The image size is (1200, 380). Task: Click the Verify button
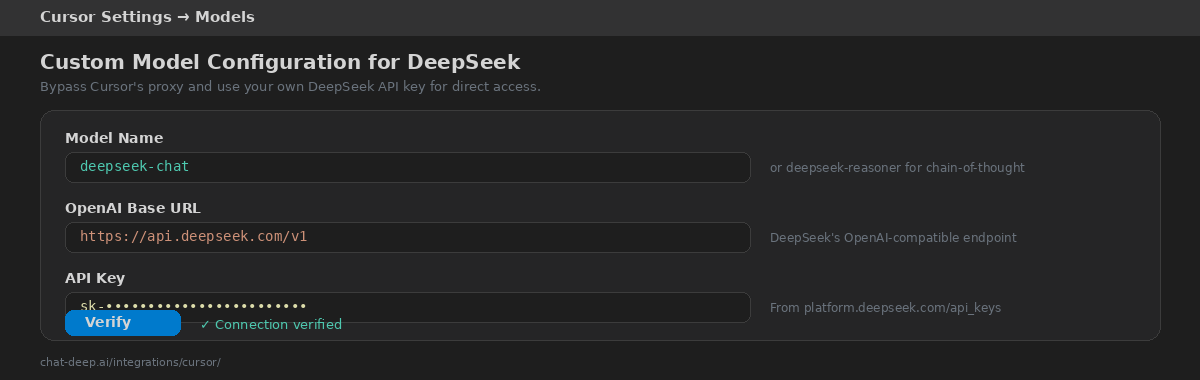click(x=123, y=323)
